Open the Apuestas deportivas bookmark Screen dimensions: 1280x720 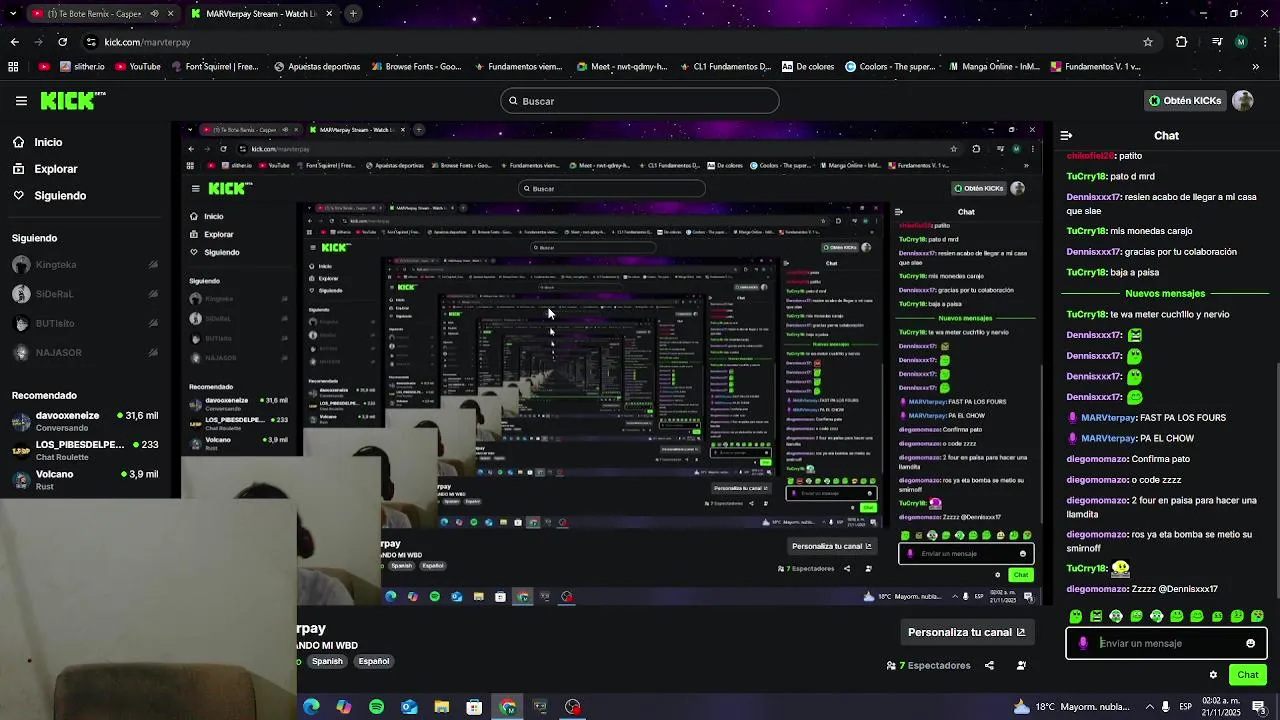pyautogui.click(x=316, y=67)
